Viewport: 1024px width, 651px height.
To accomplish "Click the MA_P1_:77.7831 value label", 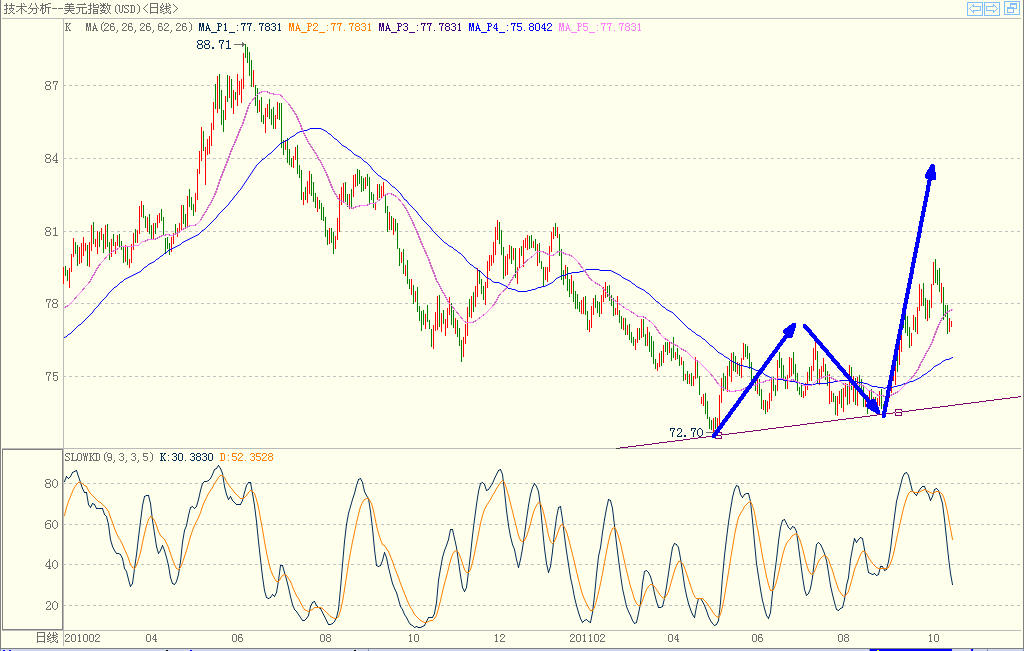I will pos(240,27).
